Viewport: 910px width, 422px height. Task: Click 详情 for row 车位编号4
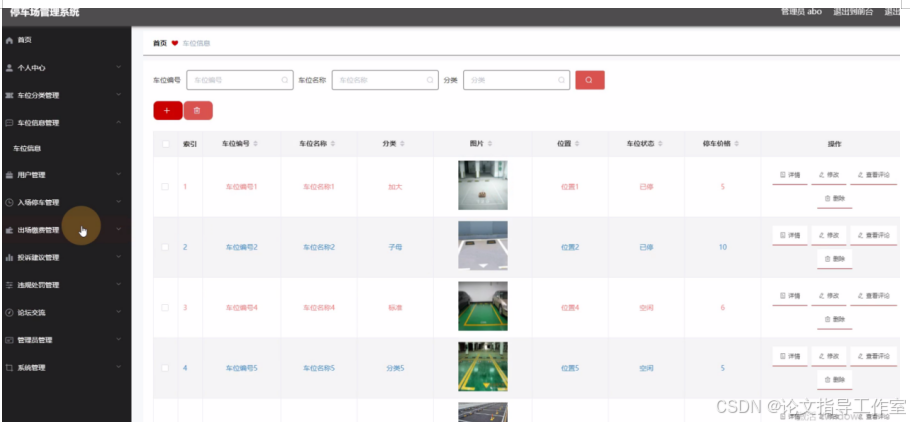[x=790, y=295]
